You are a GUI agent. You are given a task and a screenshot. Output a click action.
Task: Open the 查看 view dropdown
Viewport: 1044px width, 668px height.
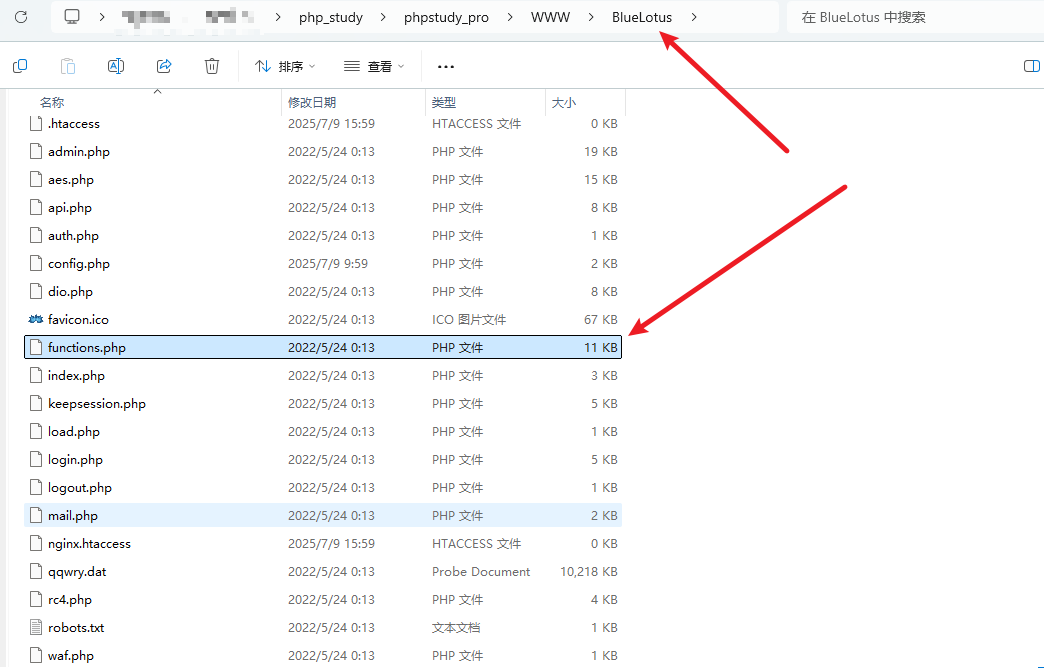point(374,66)
